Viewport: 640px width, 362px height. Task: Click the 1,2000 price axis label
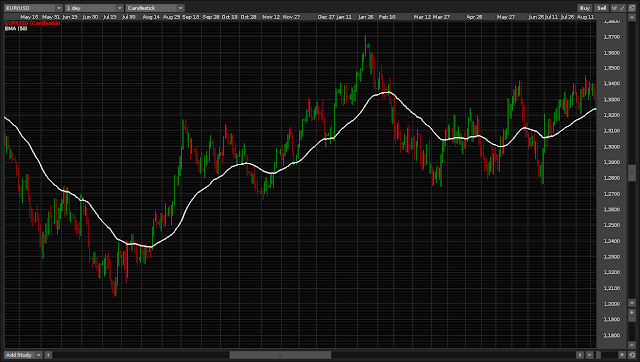(x=611, y=304)
